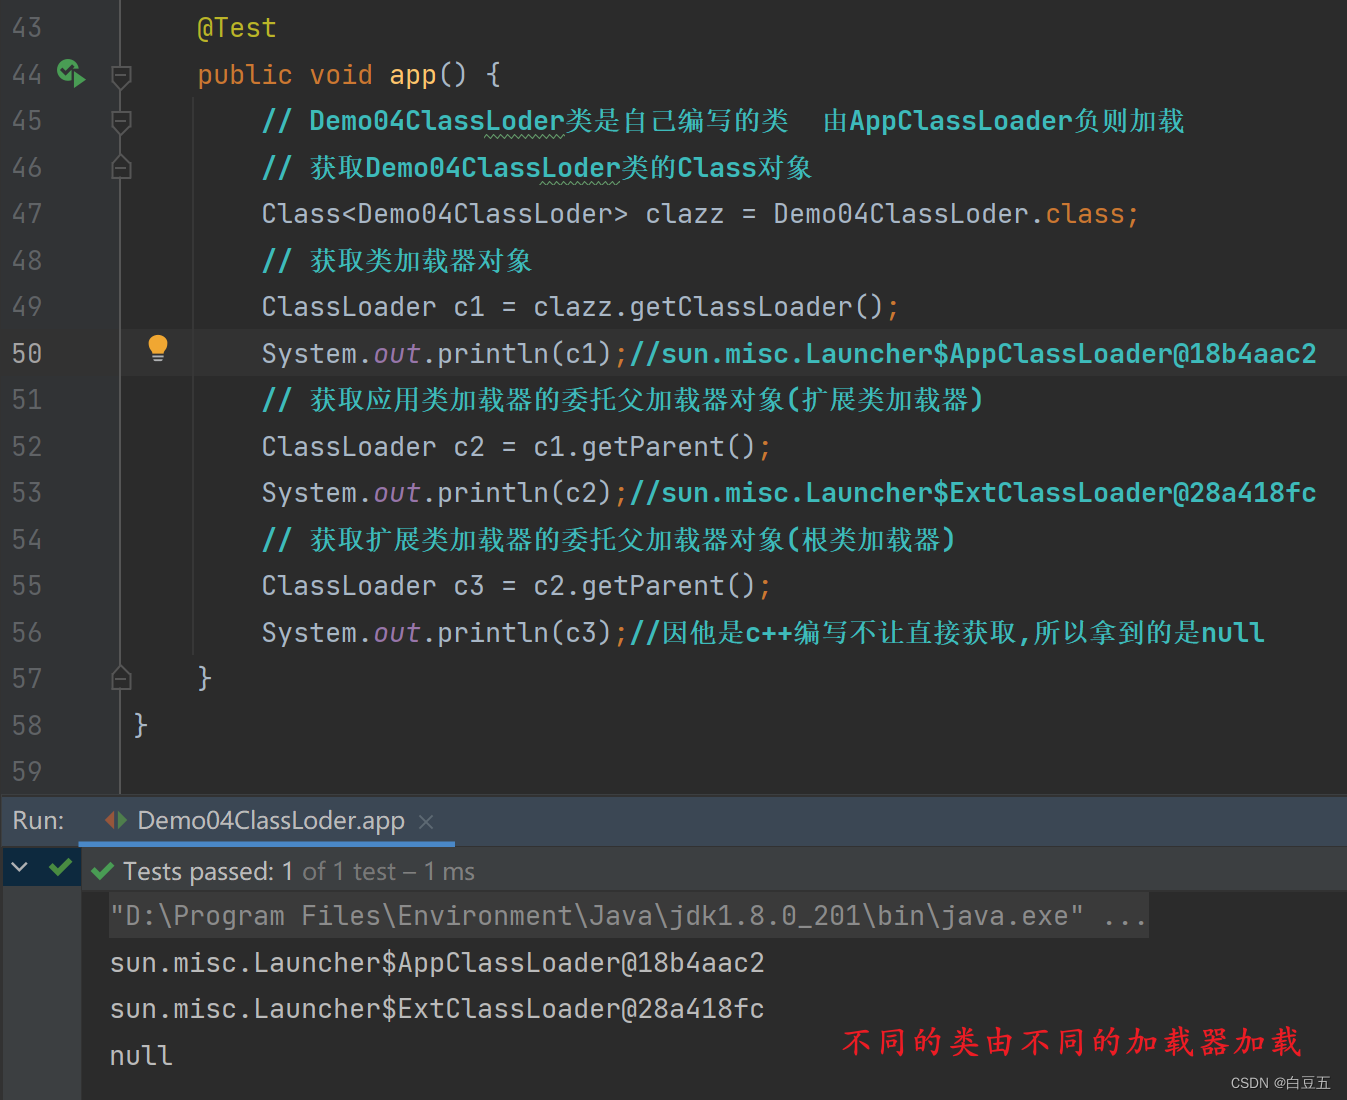Click the Run panel label

point(38,821)
